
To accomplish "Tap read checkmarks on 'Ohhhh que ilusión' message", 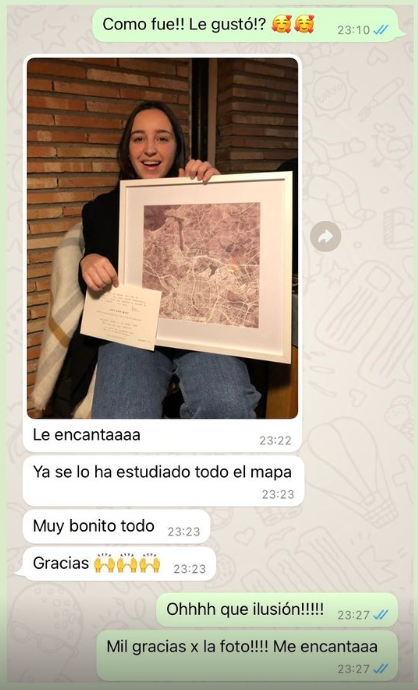I will (381, 615).
